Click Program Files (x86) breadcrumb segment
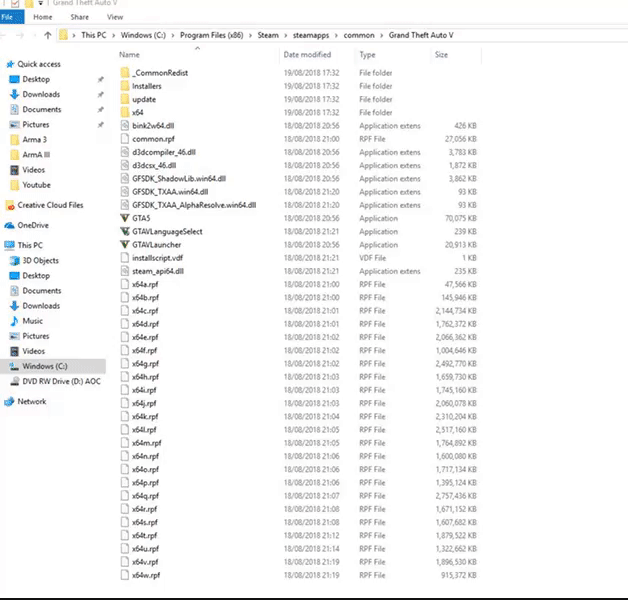Image resolution: width=628 pixels, height=600 pixels. (x=211, y=35)
